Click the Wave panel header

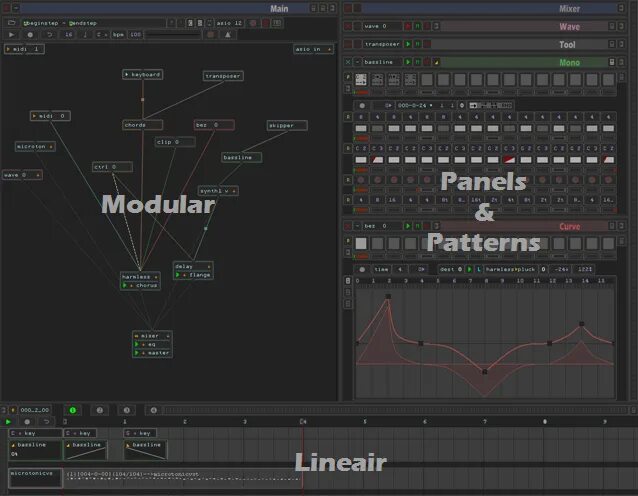tap(524, 26)
